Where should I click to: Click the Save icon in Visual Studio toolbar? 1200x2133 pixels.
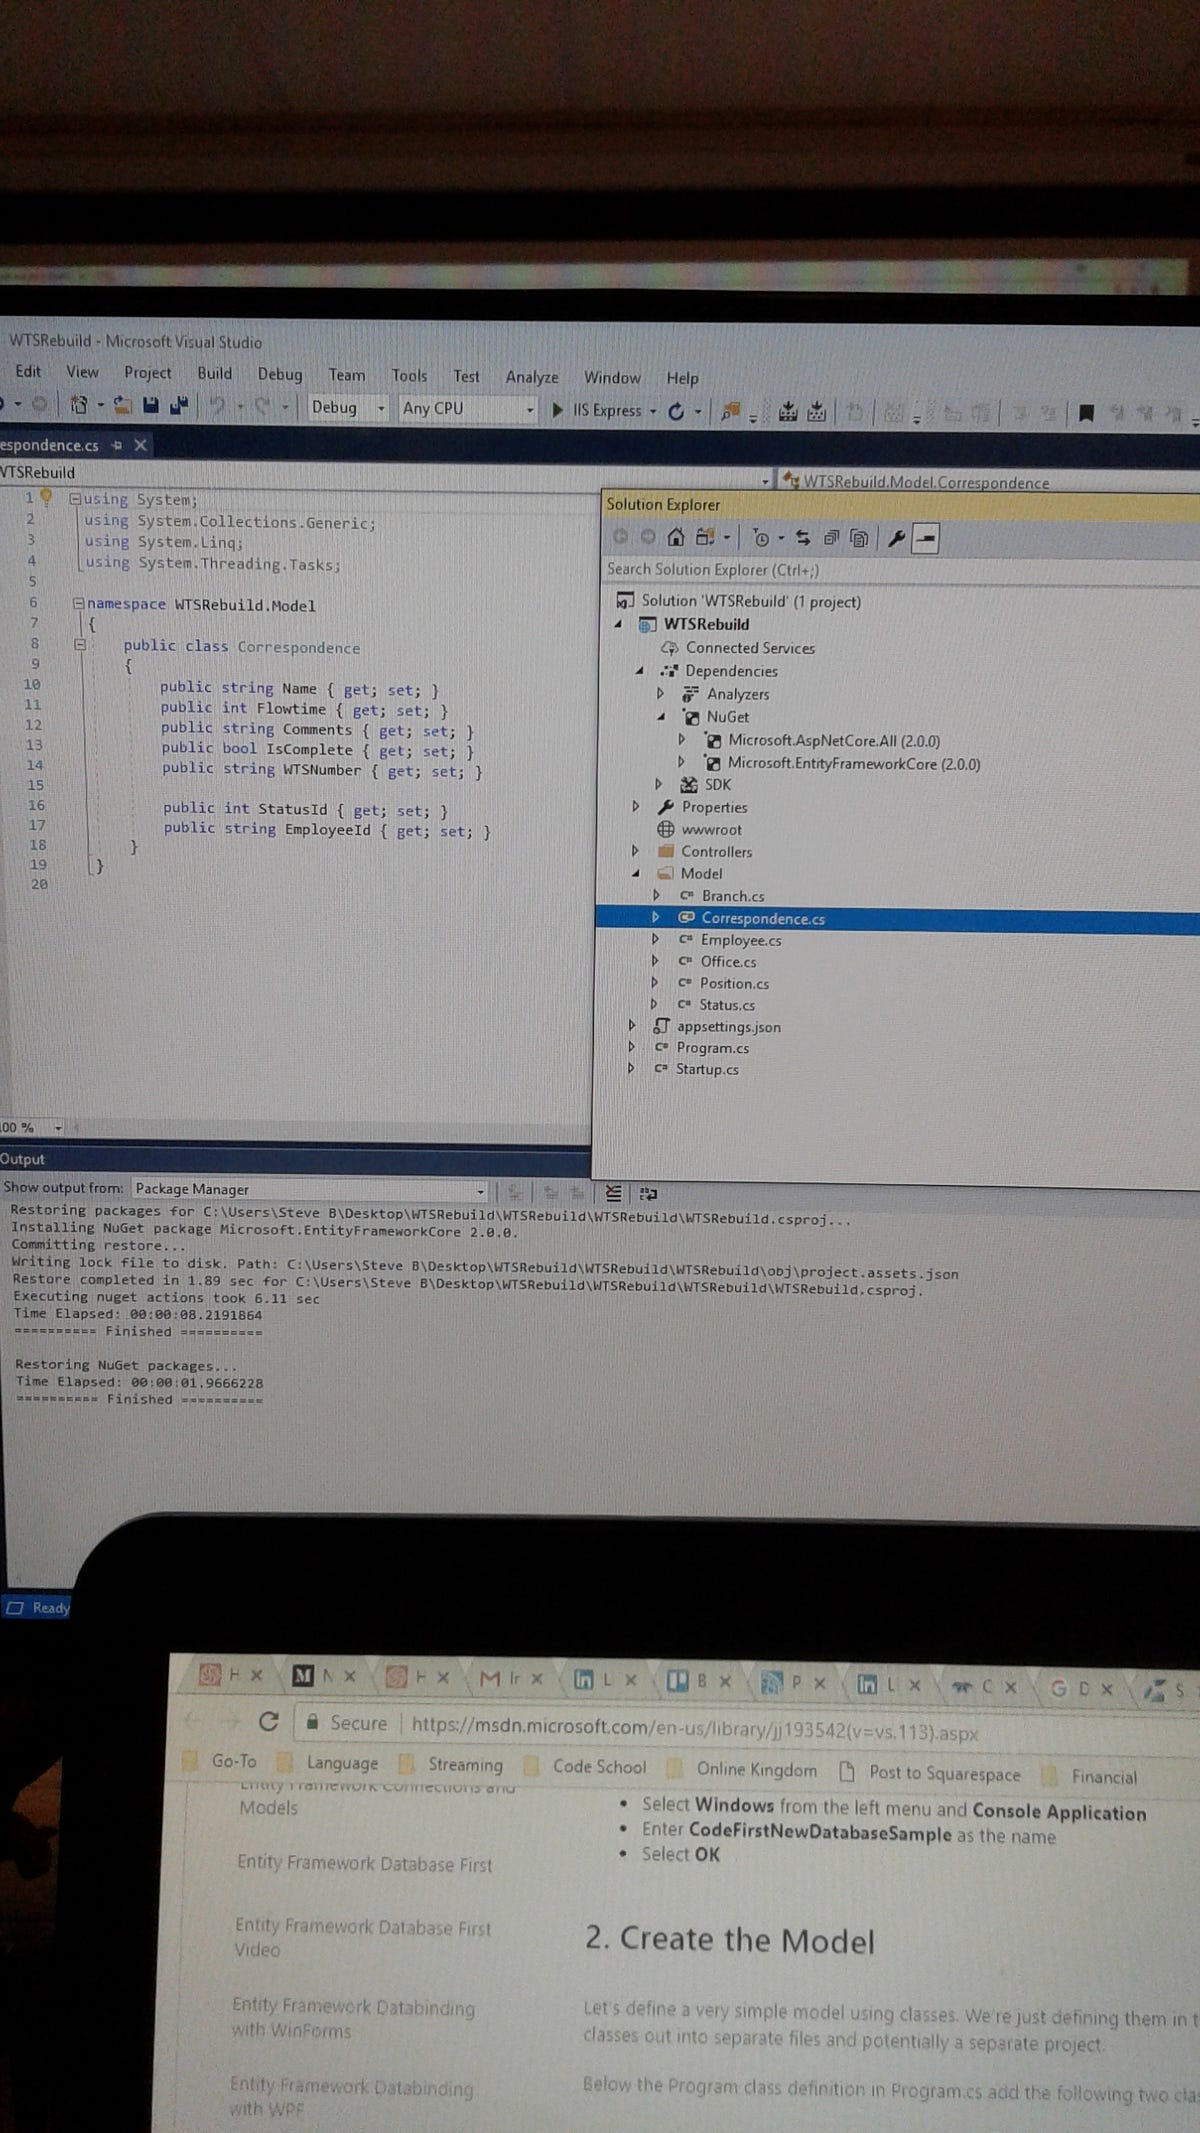(x=151, y=406)
